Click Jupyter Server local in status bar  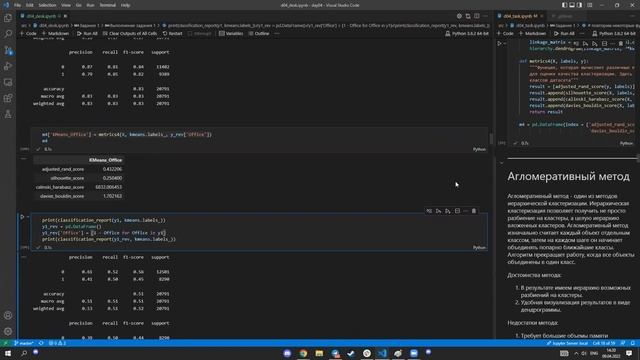pyautogui.click(x=567, y=343)
